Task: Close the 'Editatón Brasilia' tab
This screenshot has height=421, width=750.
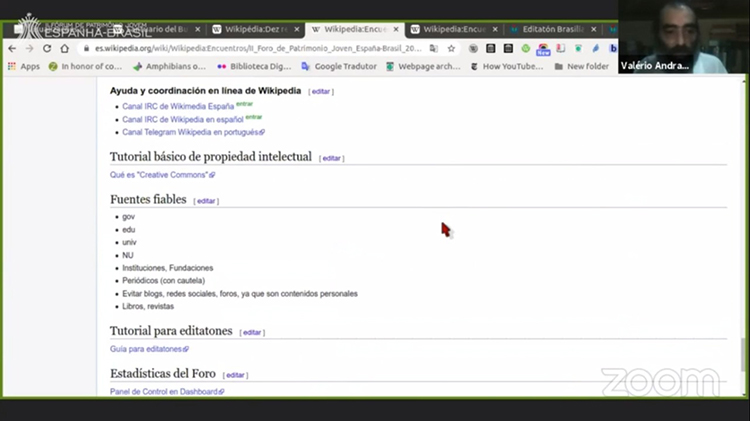Action: point(594,30)
